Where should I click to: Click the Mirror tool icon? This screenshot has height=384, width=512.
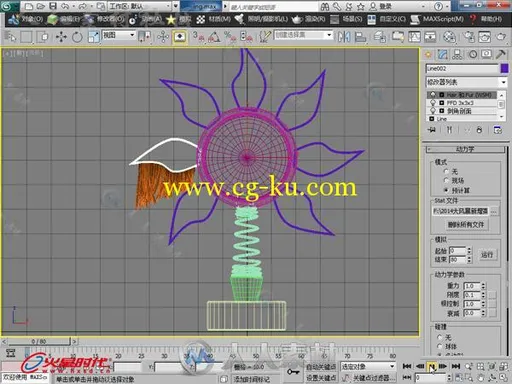(x=344, y=36)
